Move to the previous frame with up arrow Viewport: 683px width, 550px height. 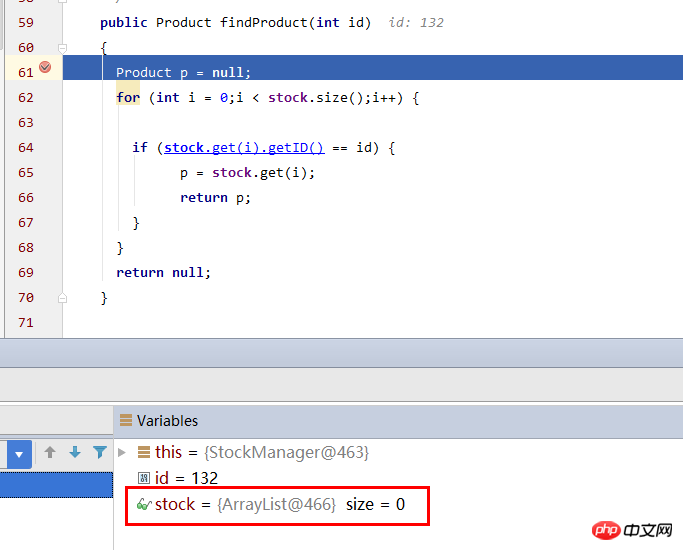pyautogui.click(x=50, y=452)
